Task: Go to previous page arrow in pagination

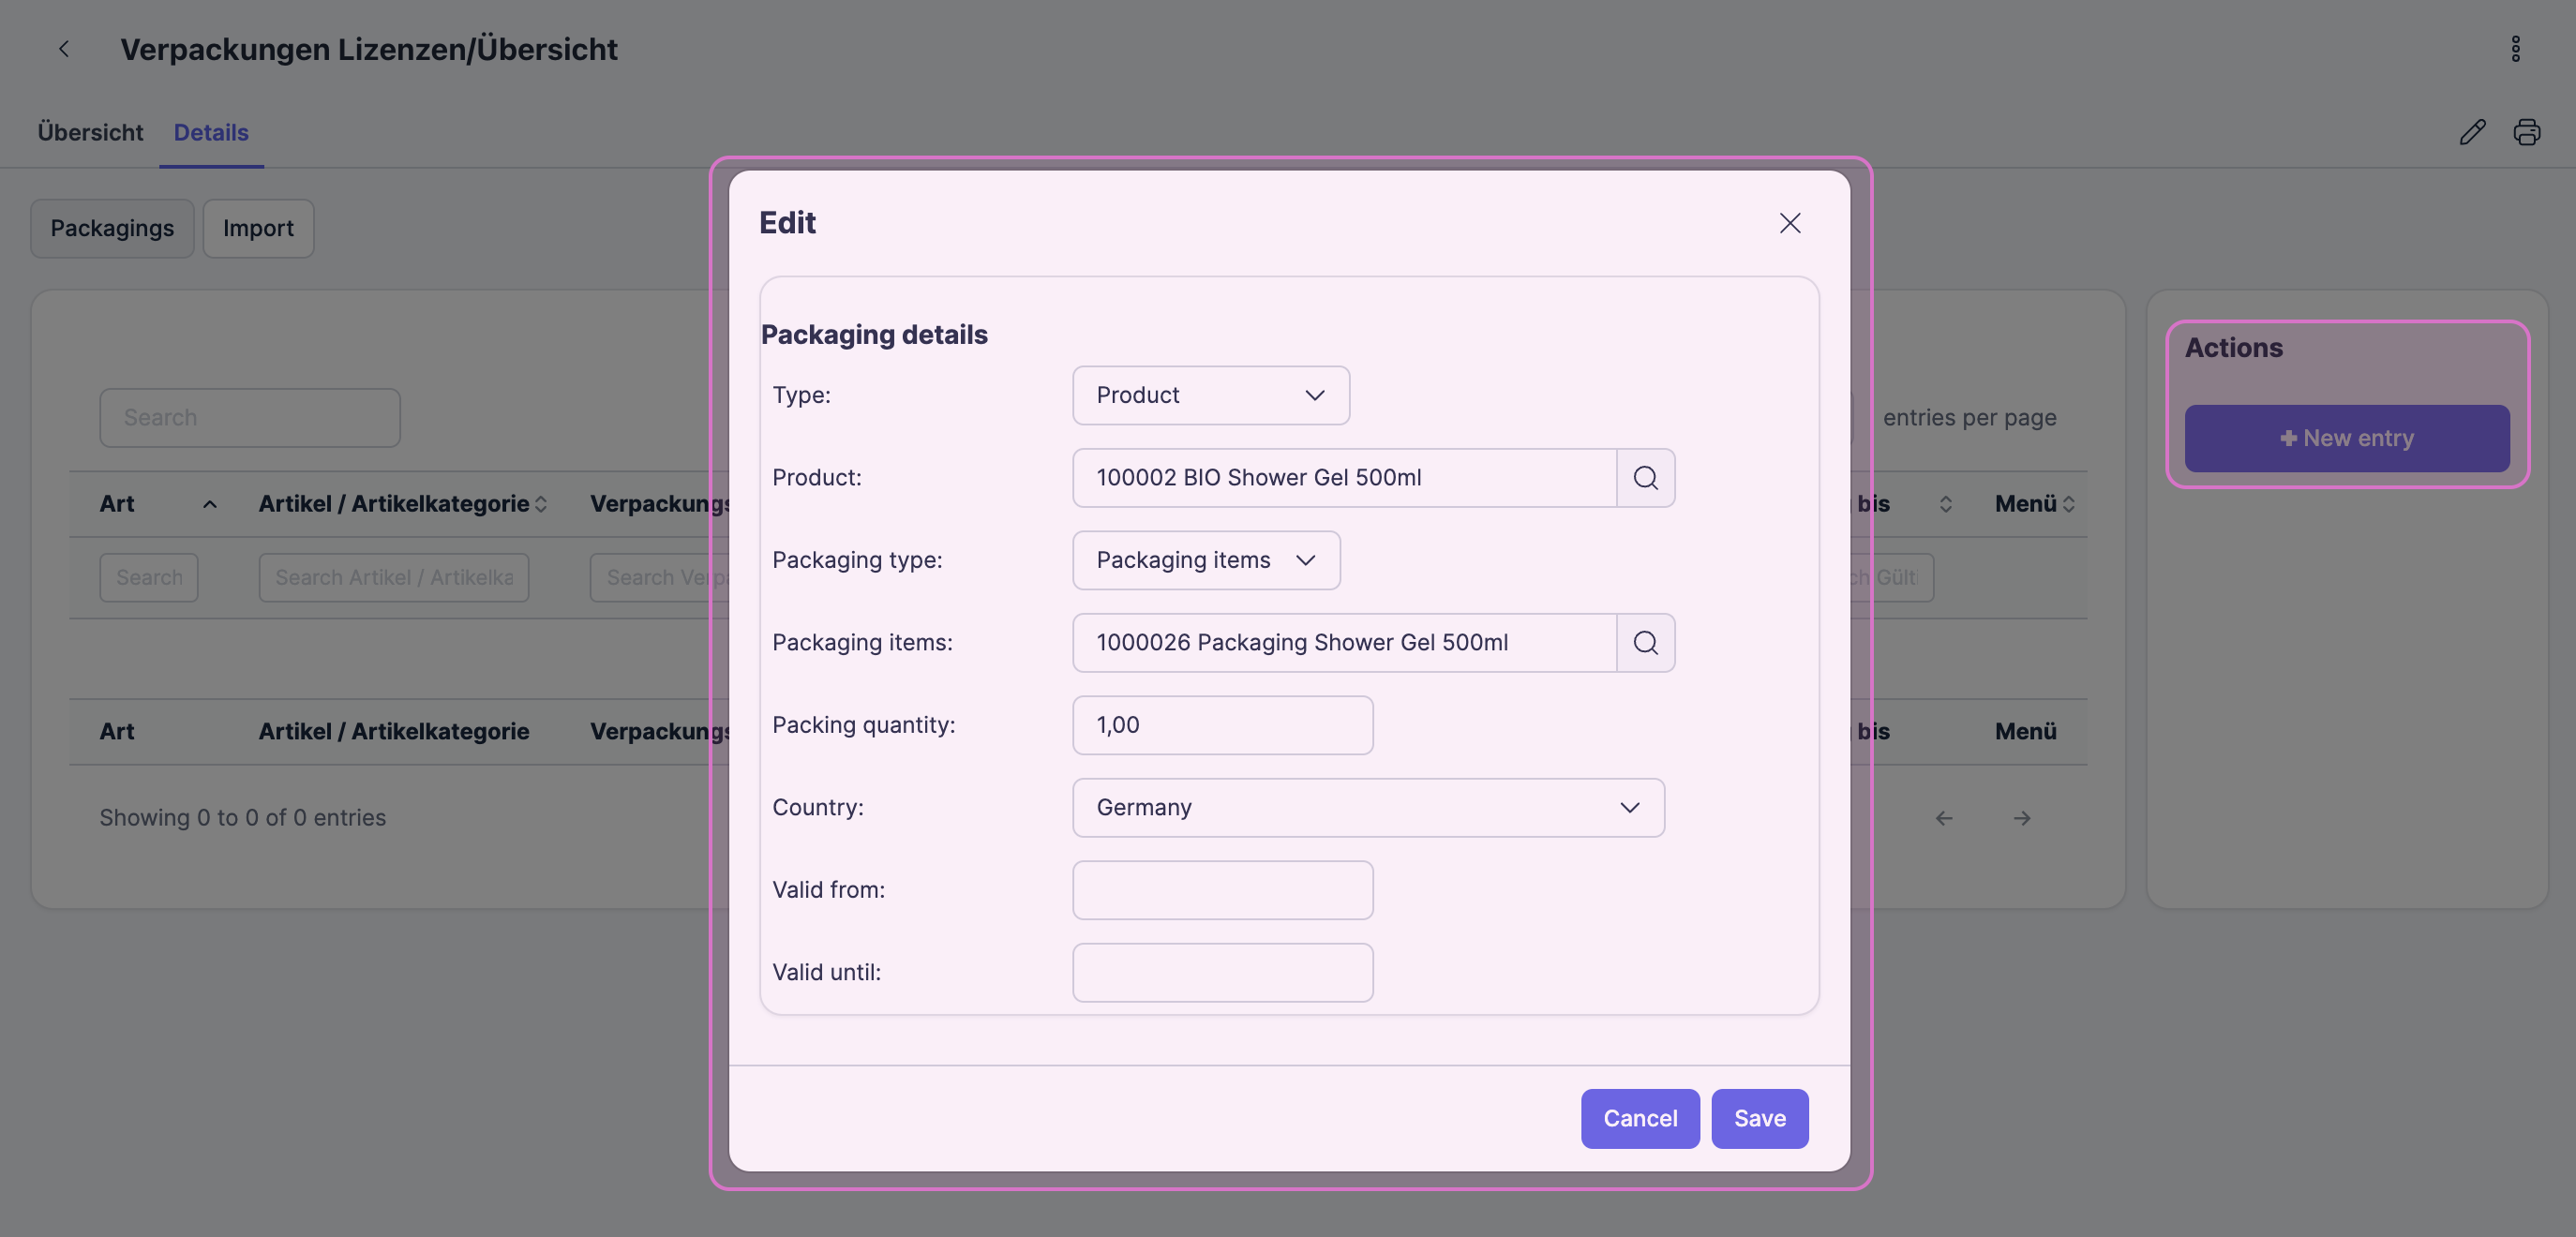Action: 1943,818
